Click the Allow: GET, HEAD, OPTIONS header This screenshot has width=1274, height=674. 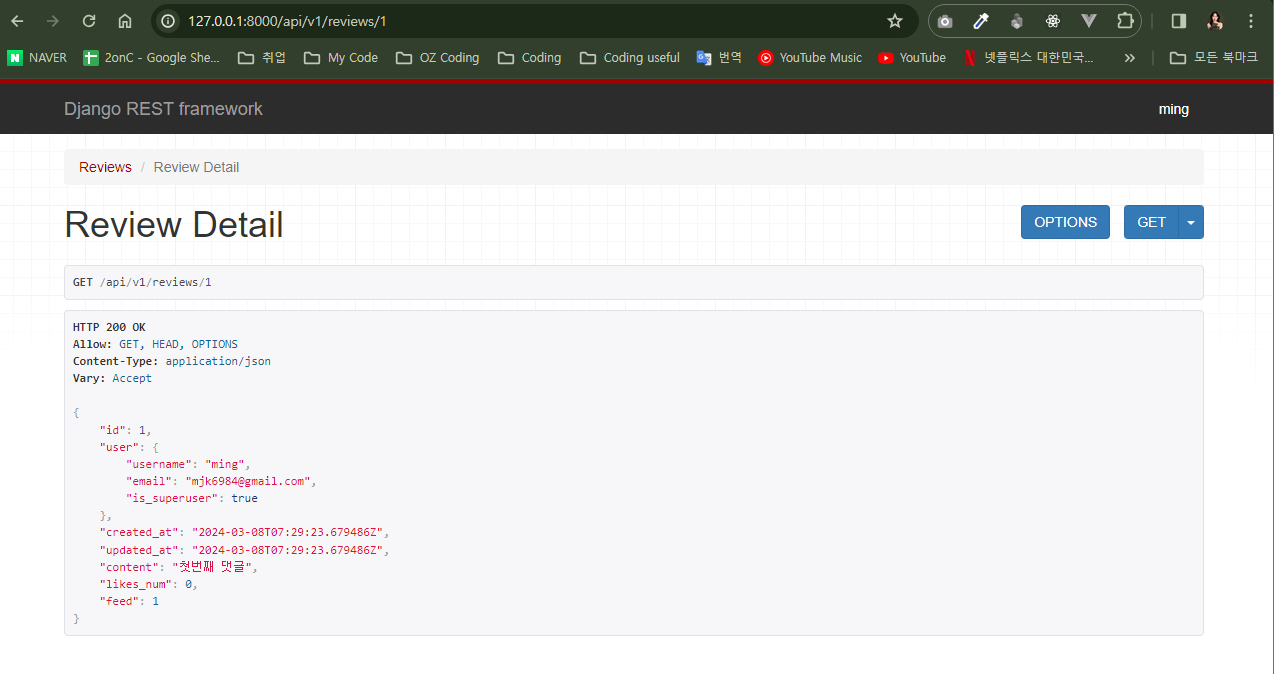click(x=155, y=344)
